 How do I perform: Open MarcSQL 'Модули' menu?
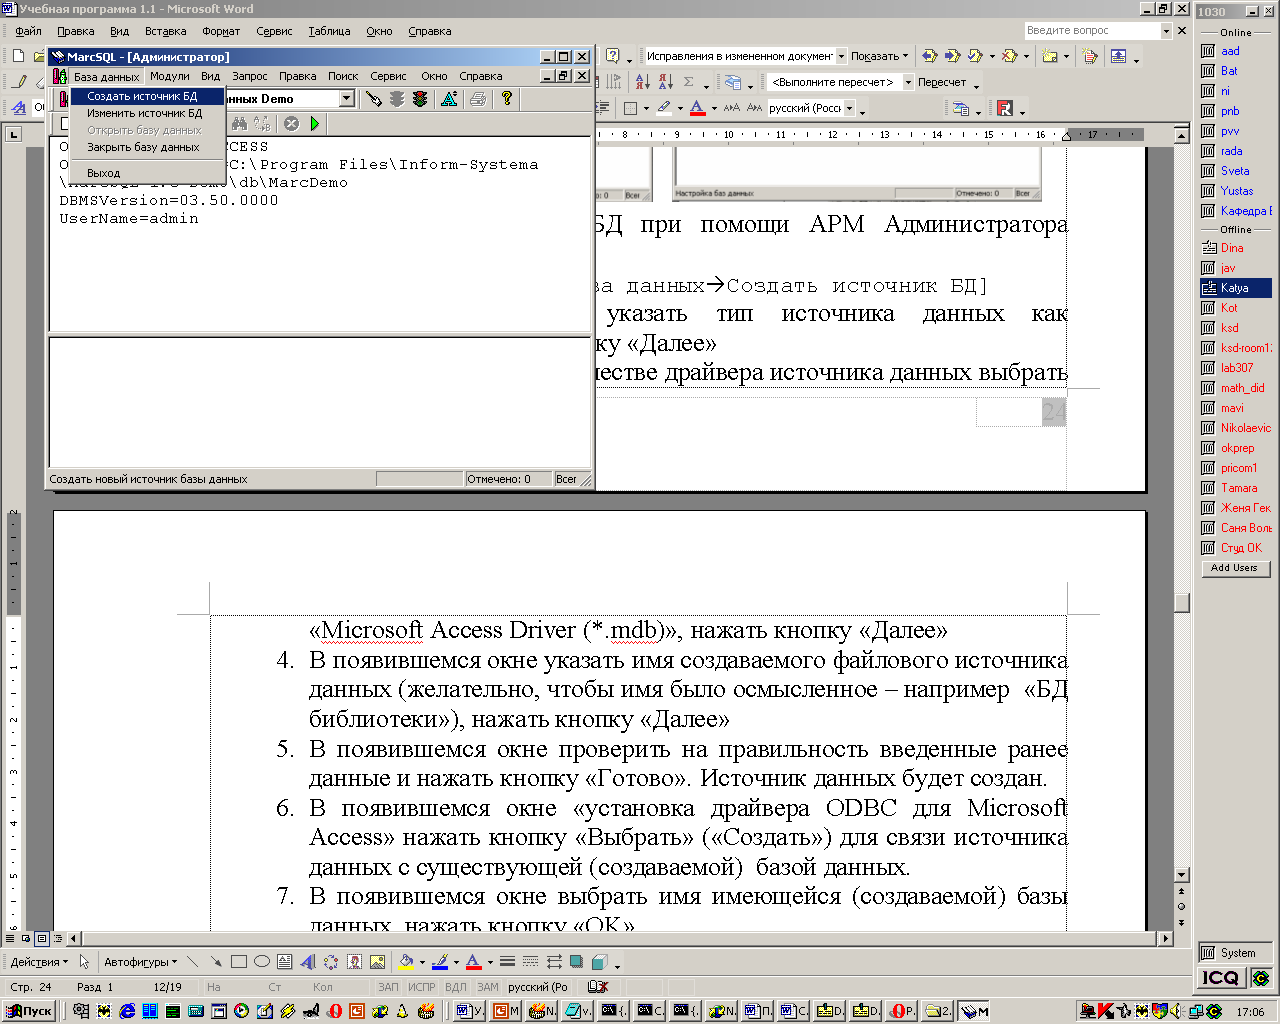[169, 76]
